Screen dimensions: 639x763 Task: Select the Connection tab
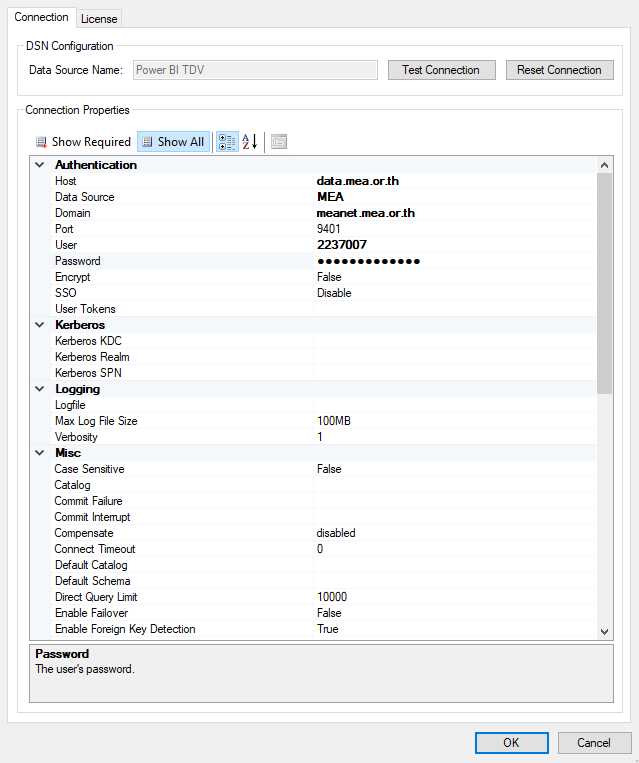[41, 18]
